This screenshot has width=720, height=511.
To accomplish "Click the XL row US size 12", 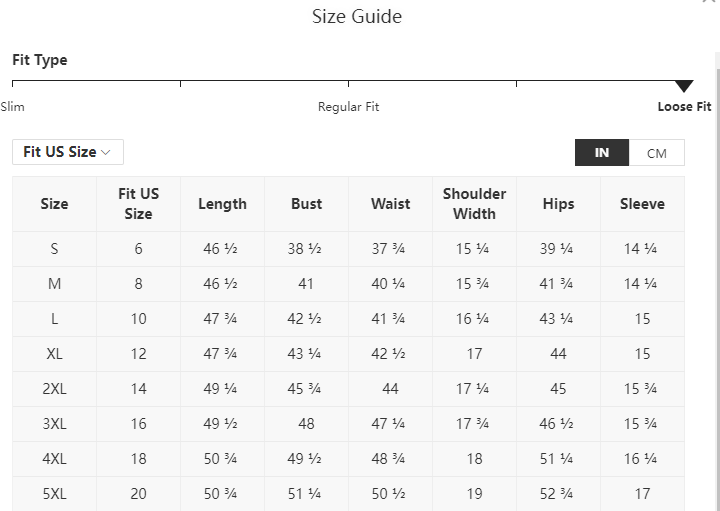I will (x=138, y=354).
